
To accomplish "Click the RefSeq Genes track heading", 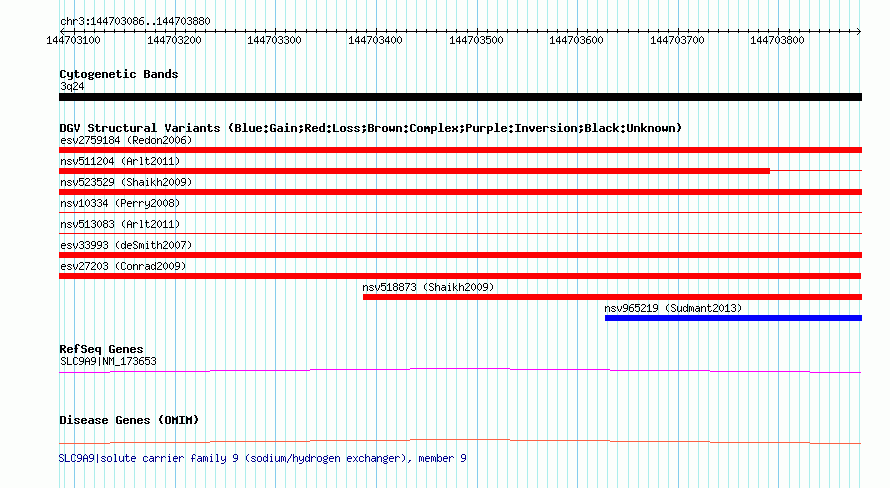I will tap(101, 349).
